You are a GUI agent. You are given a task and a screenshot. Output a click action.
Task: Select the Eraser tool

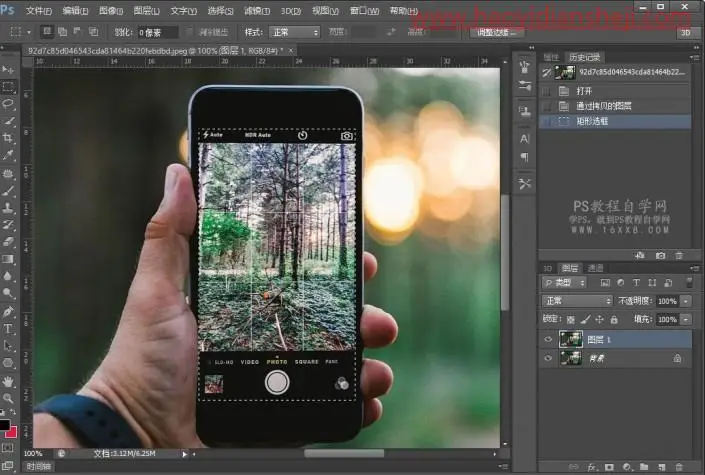coord(8,242)
